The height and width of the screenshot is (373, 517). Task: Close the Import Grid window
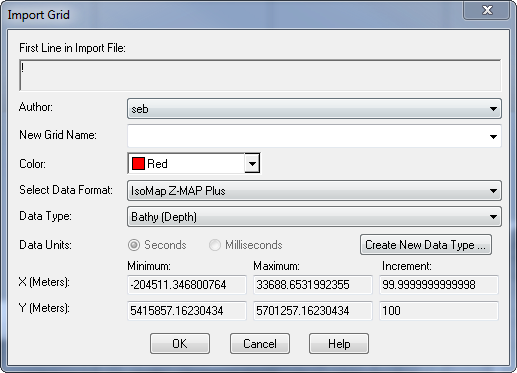point(487,10)
